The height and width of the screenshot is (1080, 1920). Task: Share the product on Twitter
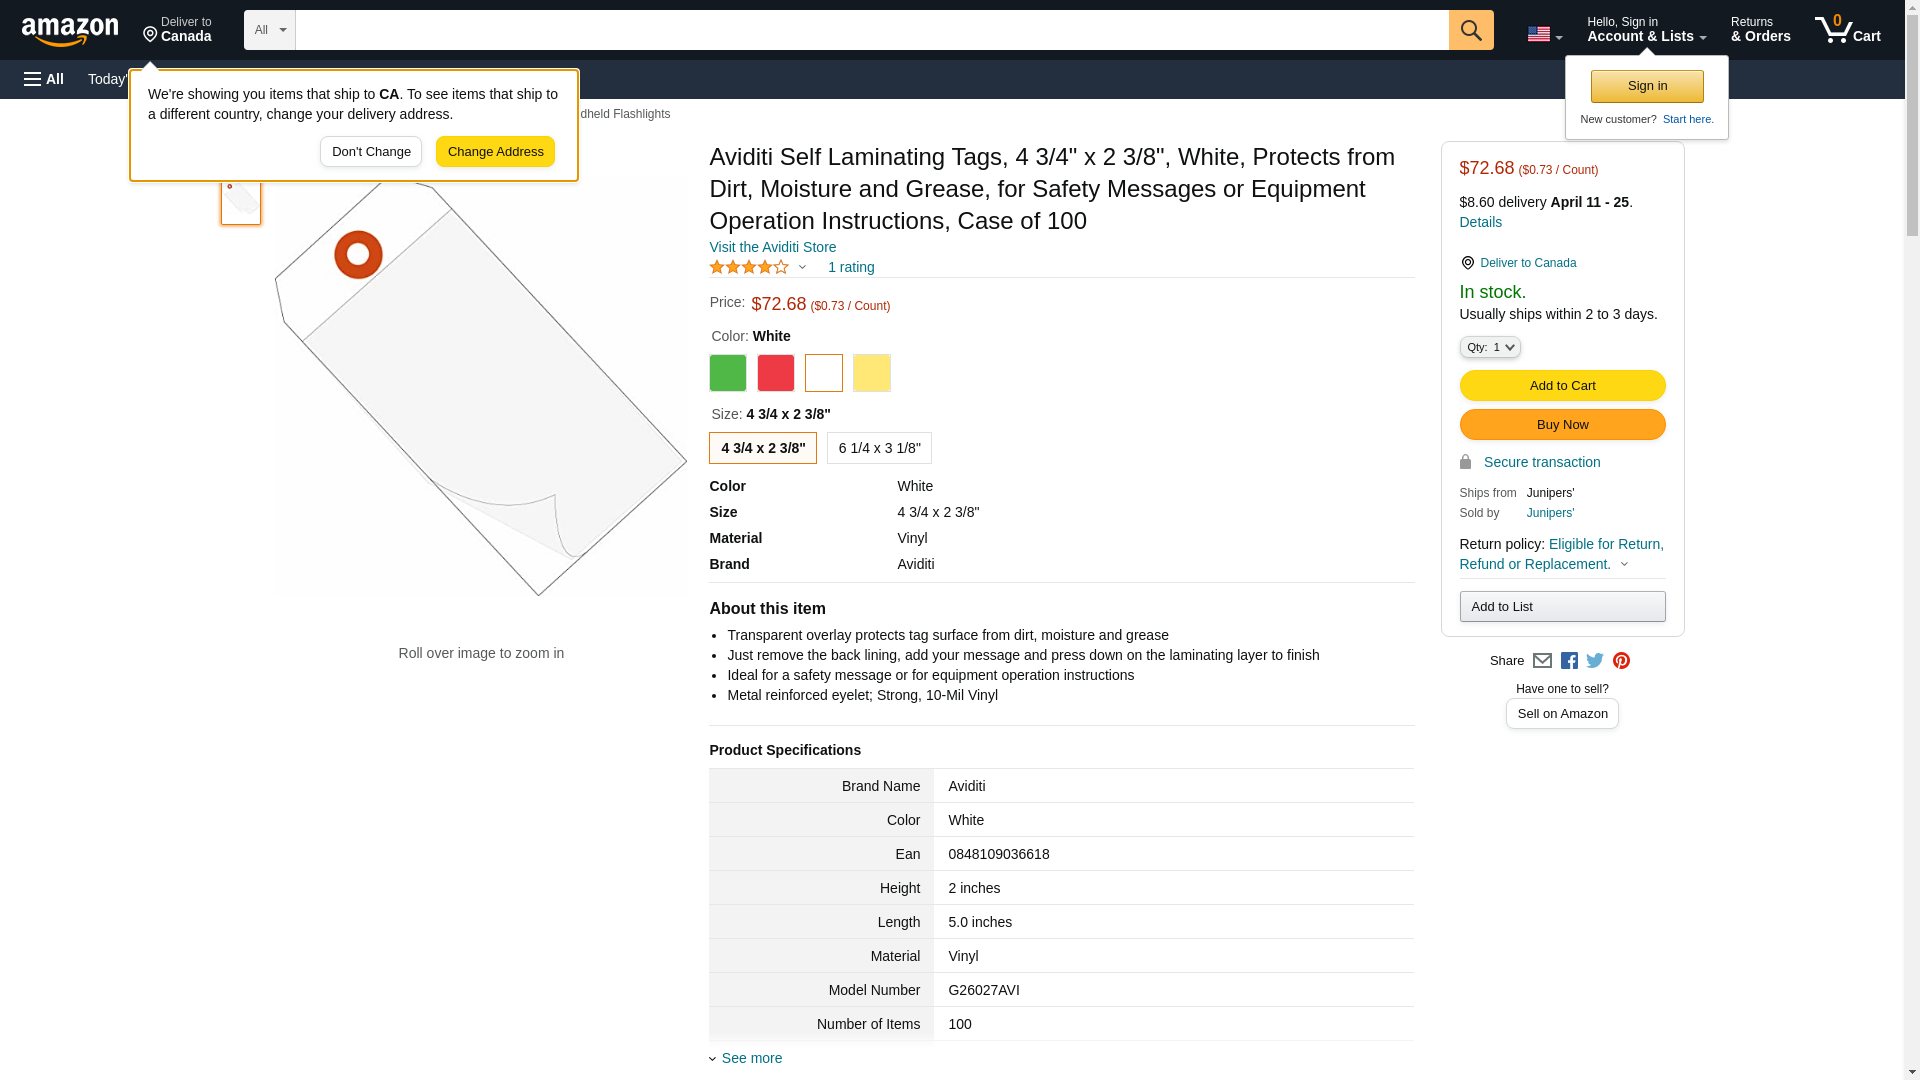[x=1595, y=661]
